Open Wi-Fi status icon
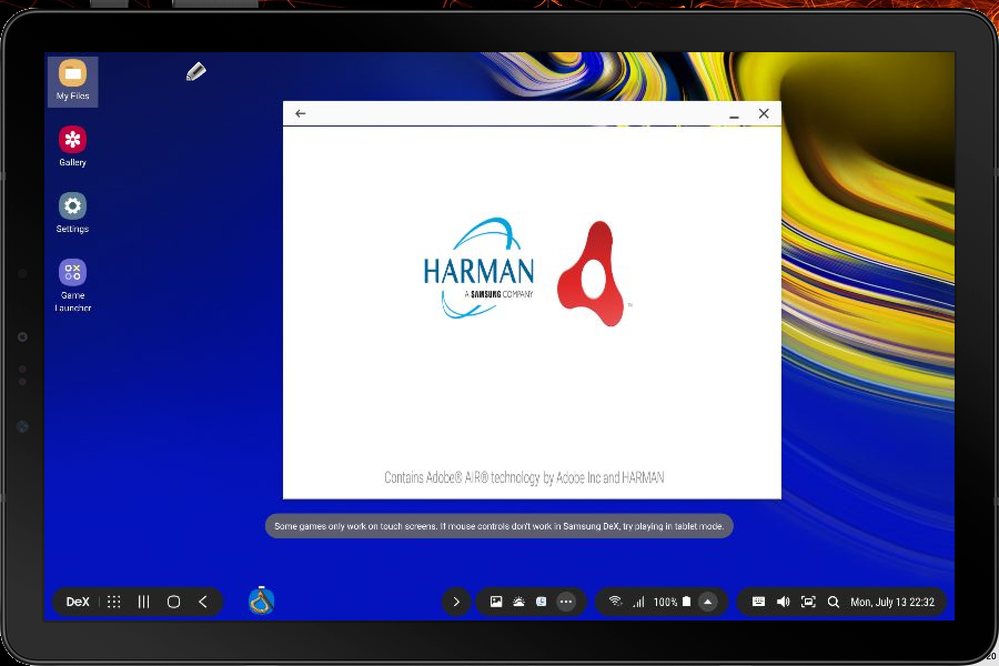This screenshot has height=666, width=999. [x=615, y=601]
